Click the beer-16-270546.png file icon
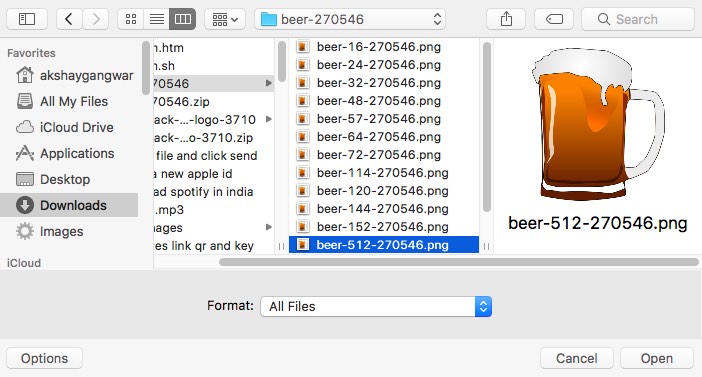 click(303, 47)
